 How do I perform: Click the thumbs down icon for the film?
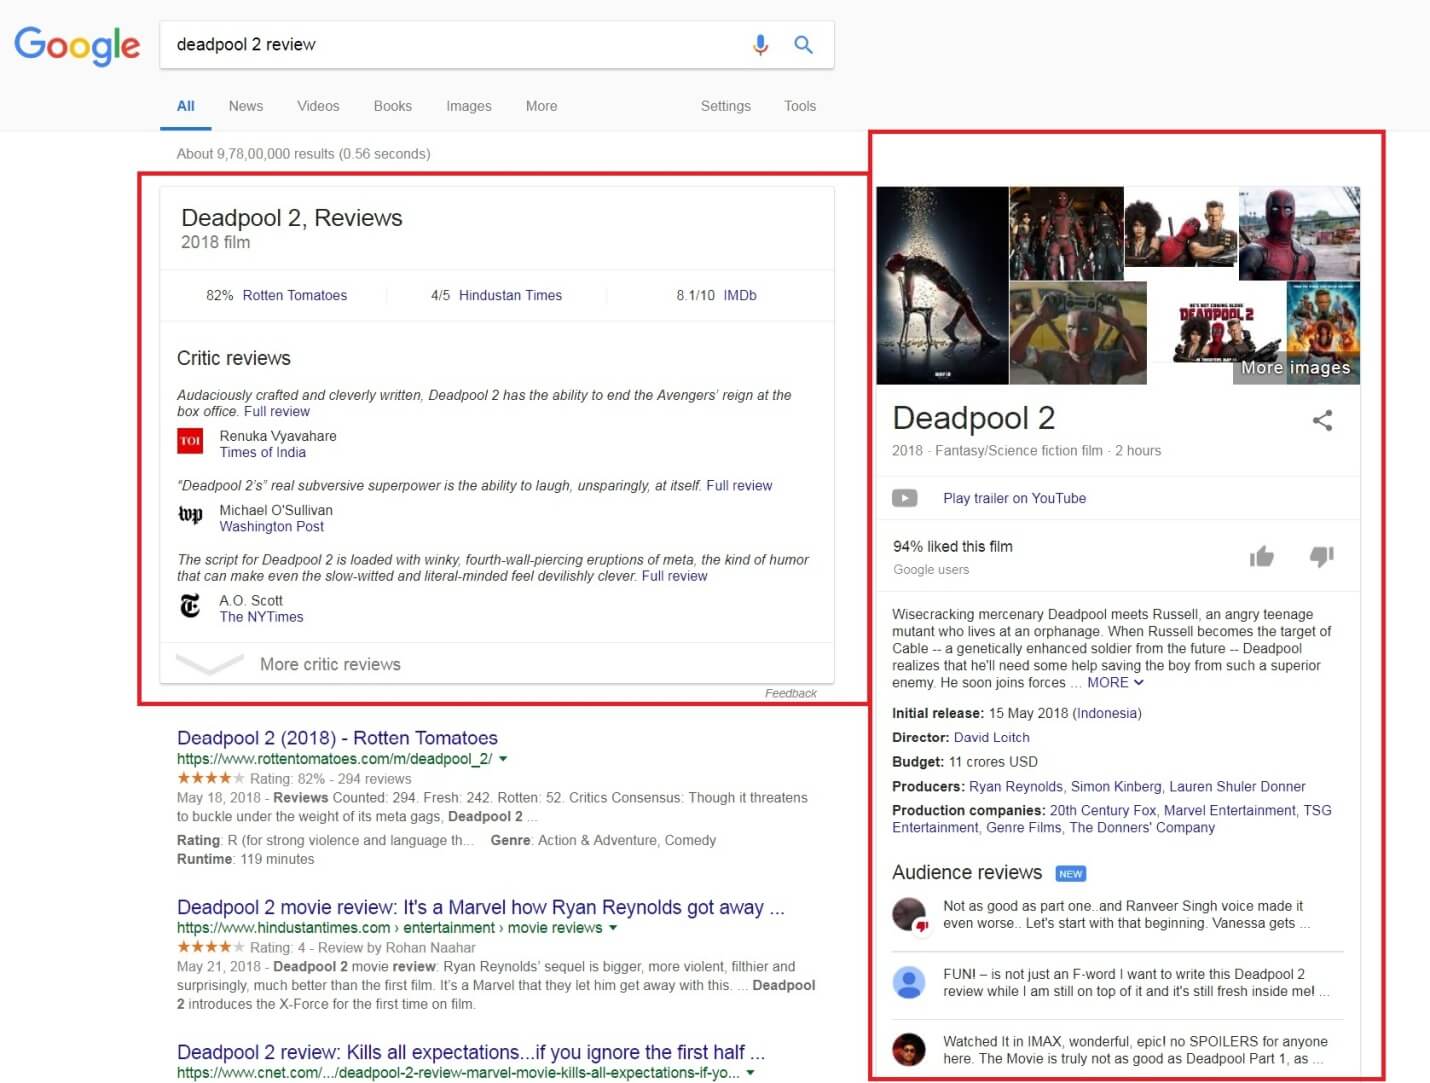1322,556
